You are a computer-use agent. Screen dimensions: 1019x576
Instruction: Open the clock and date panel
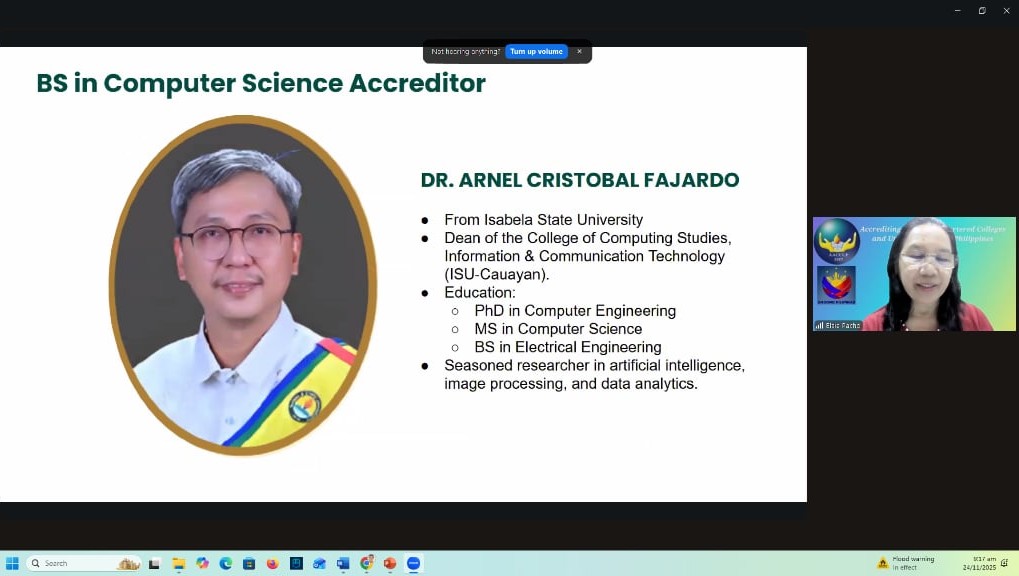(979, 563)
